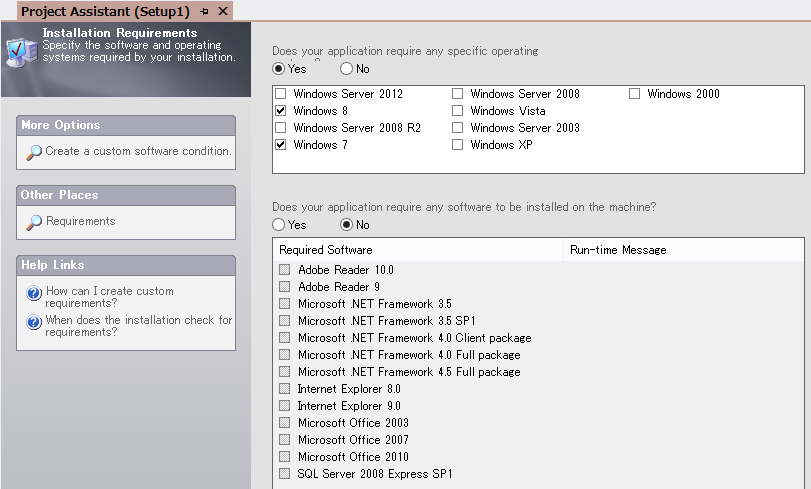Screen dimensions: 811x489
Task: Toggle Microsoft Office 2007 checkbox
Action: click(x=284, y=439)
